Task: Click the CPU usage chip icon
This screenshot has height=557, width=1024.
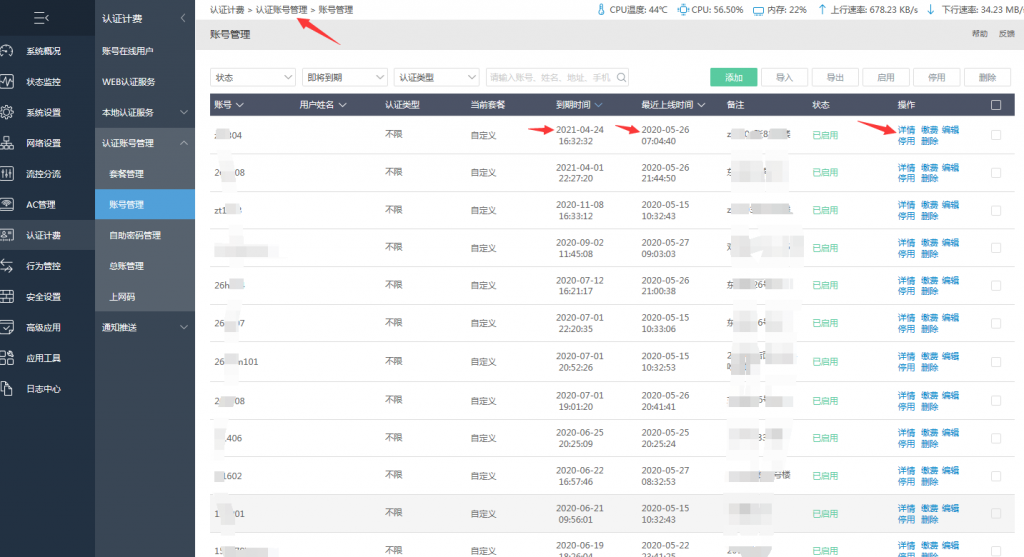Action: point(683,10)
